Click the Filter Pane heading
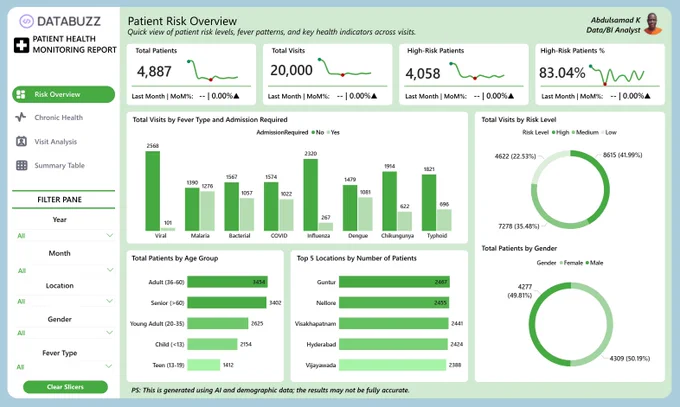 59,200
